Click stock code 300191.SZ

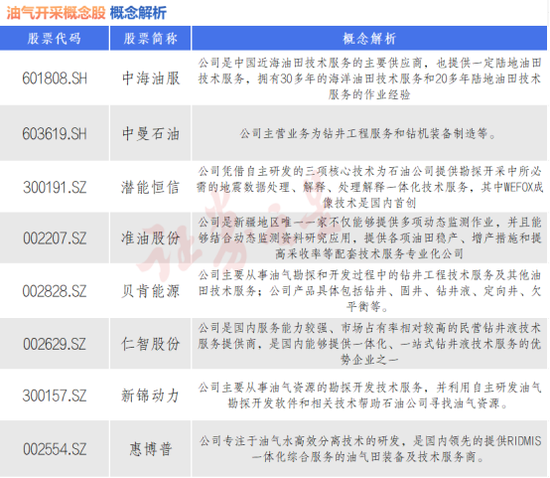[55, 187]
